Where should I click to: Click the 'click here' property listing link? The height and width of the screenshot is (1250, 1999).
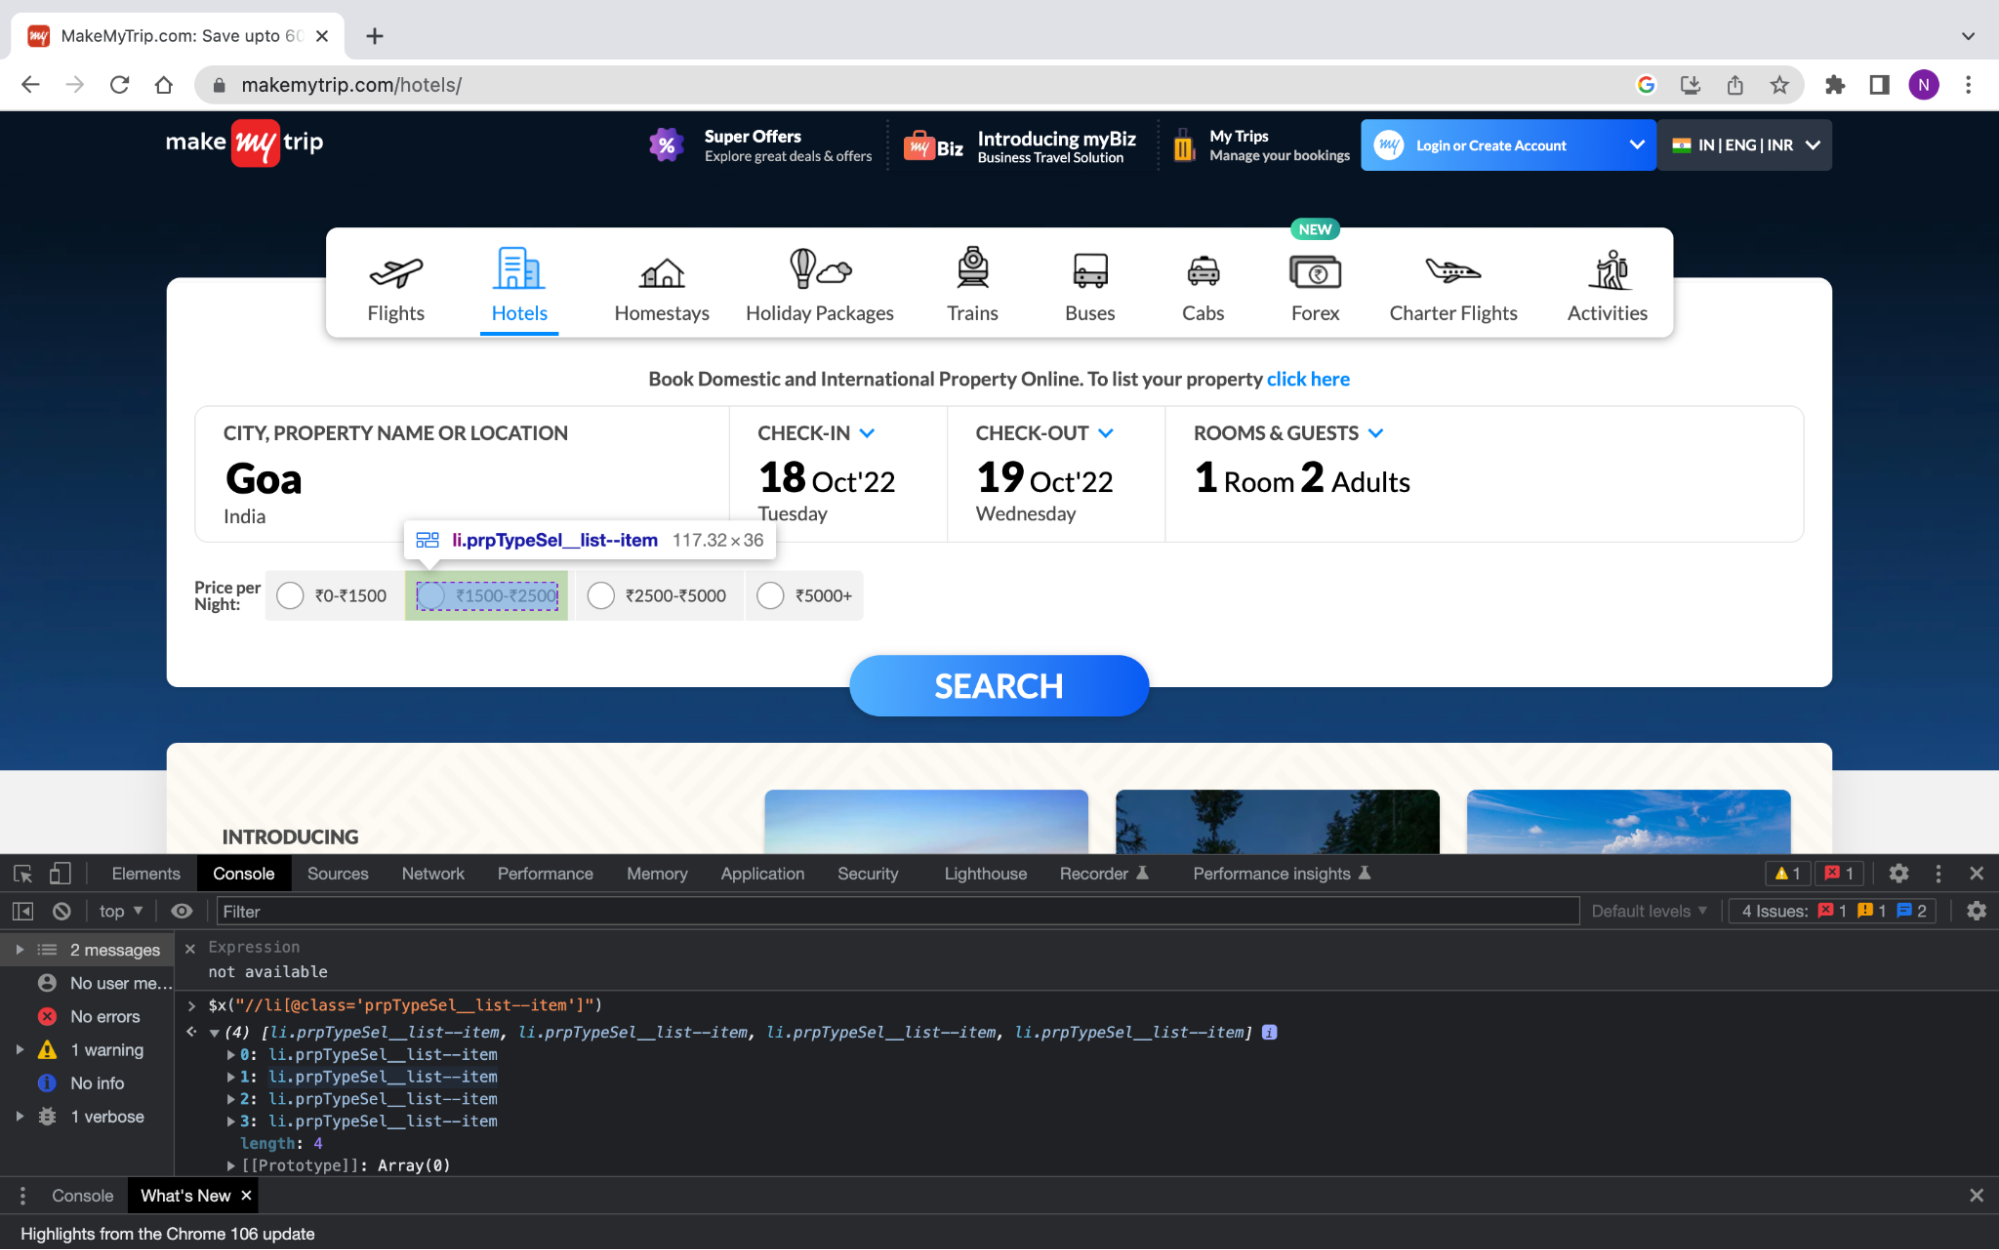coord(1309,379)
